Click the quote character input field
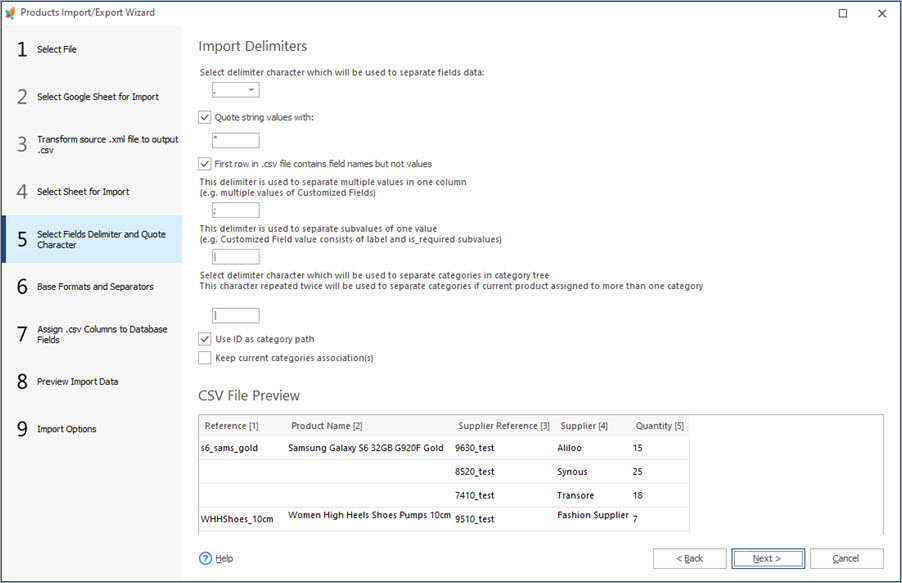 pos(235,140)
